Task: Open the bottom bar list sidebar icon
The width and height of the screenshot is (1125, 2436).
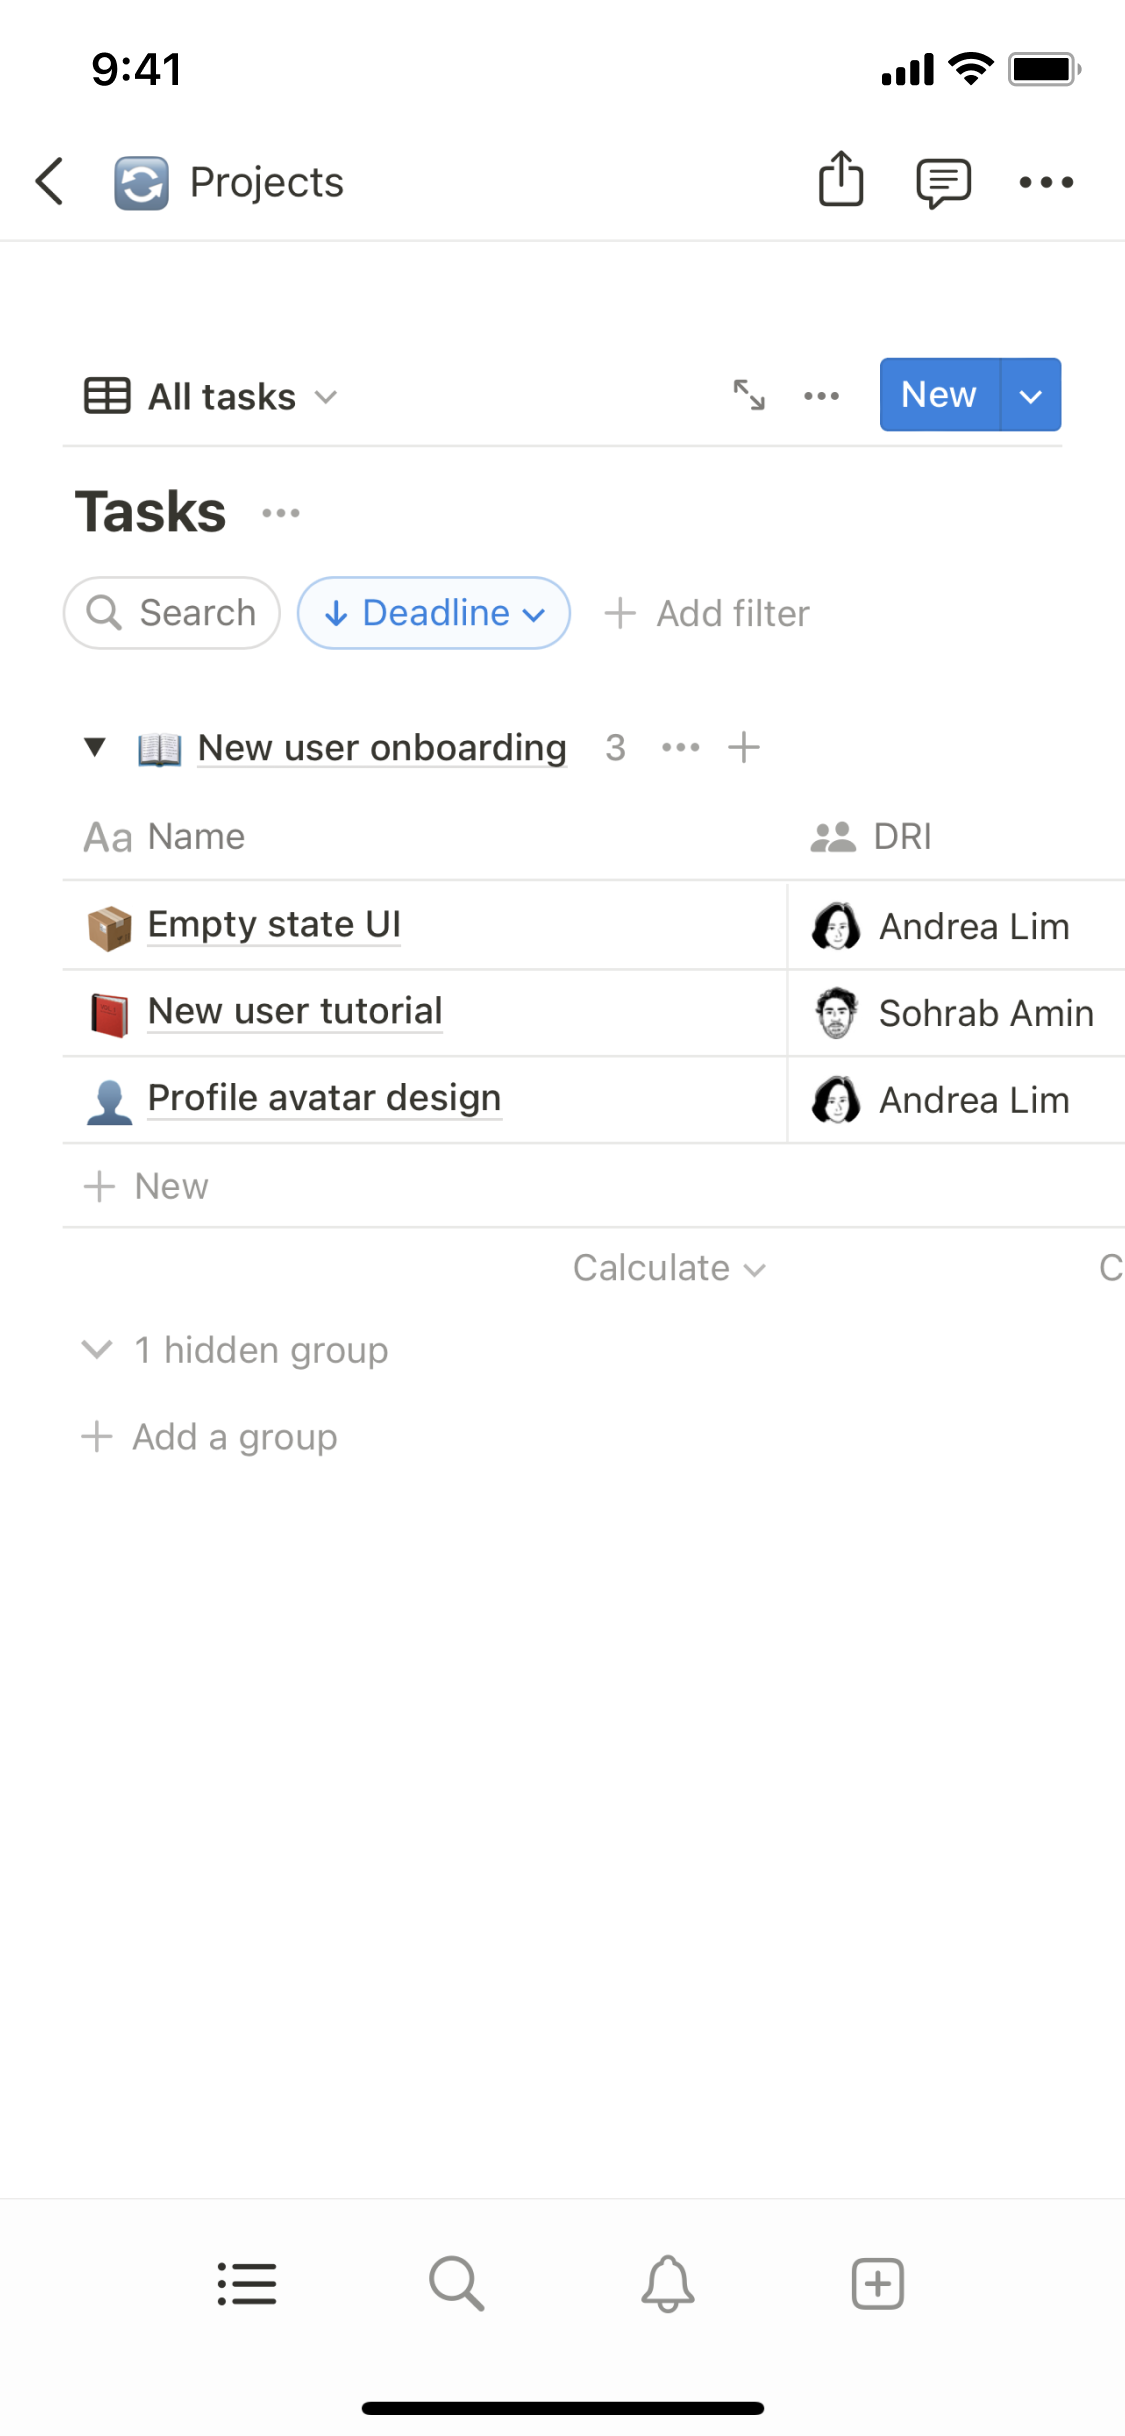Action: click(x=247, y=2284)
